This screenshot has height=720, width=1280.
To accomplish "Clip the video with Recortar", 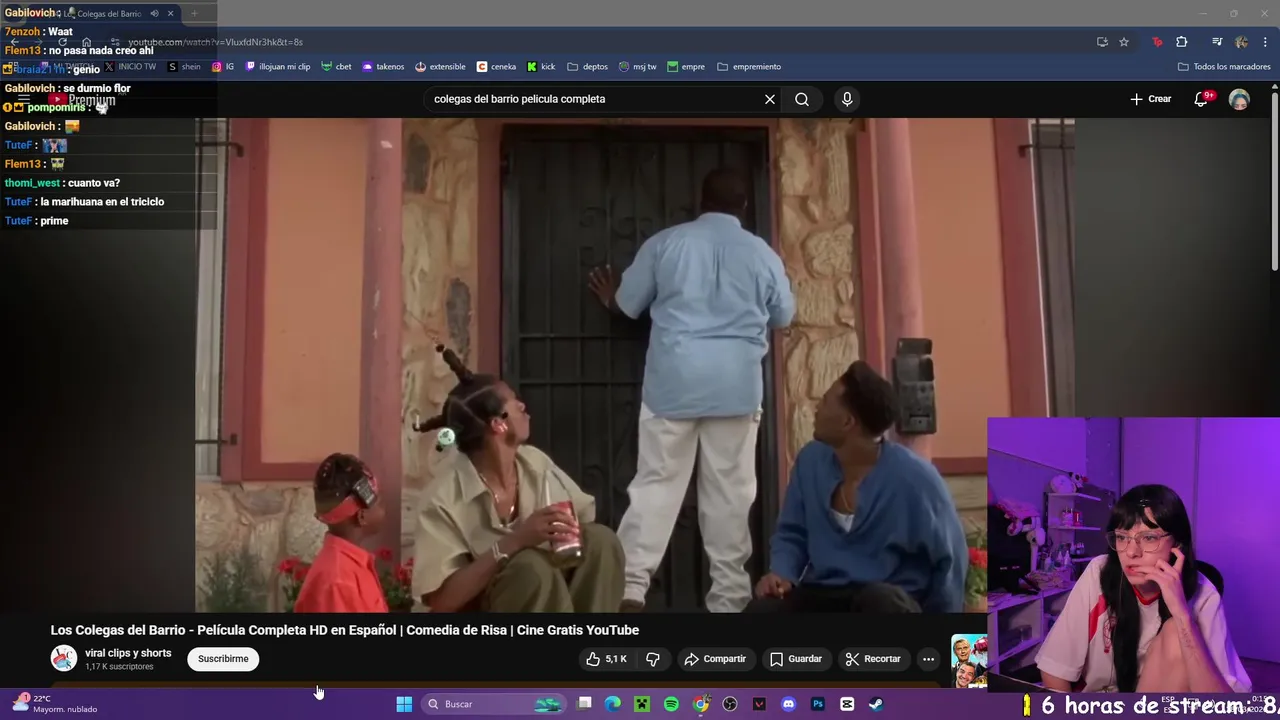I will point(873,659).
